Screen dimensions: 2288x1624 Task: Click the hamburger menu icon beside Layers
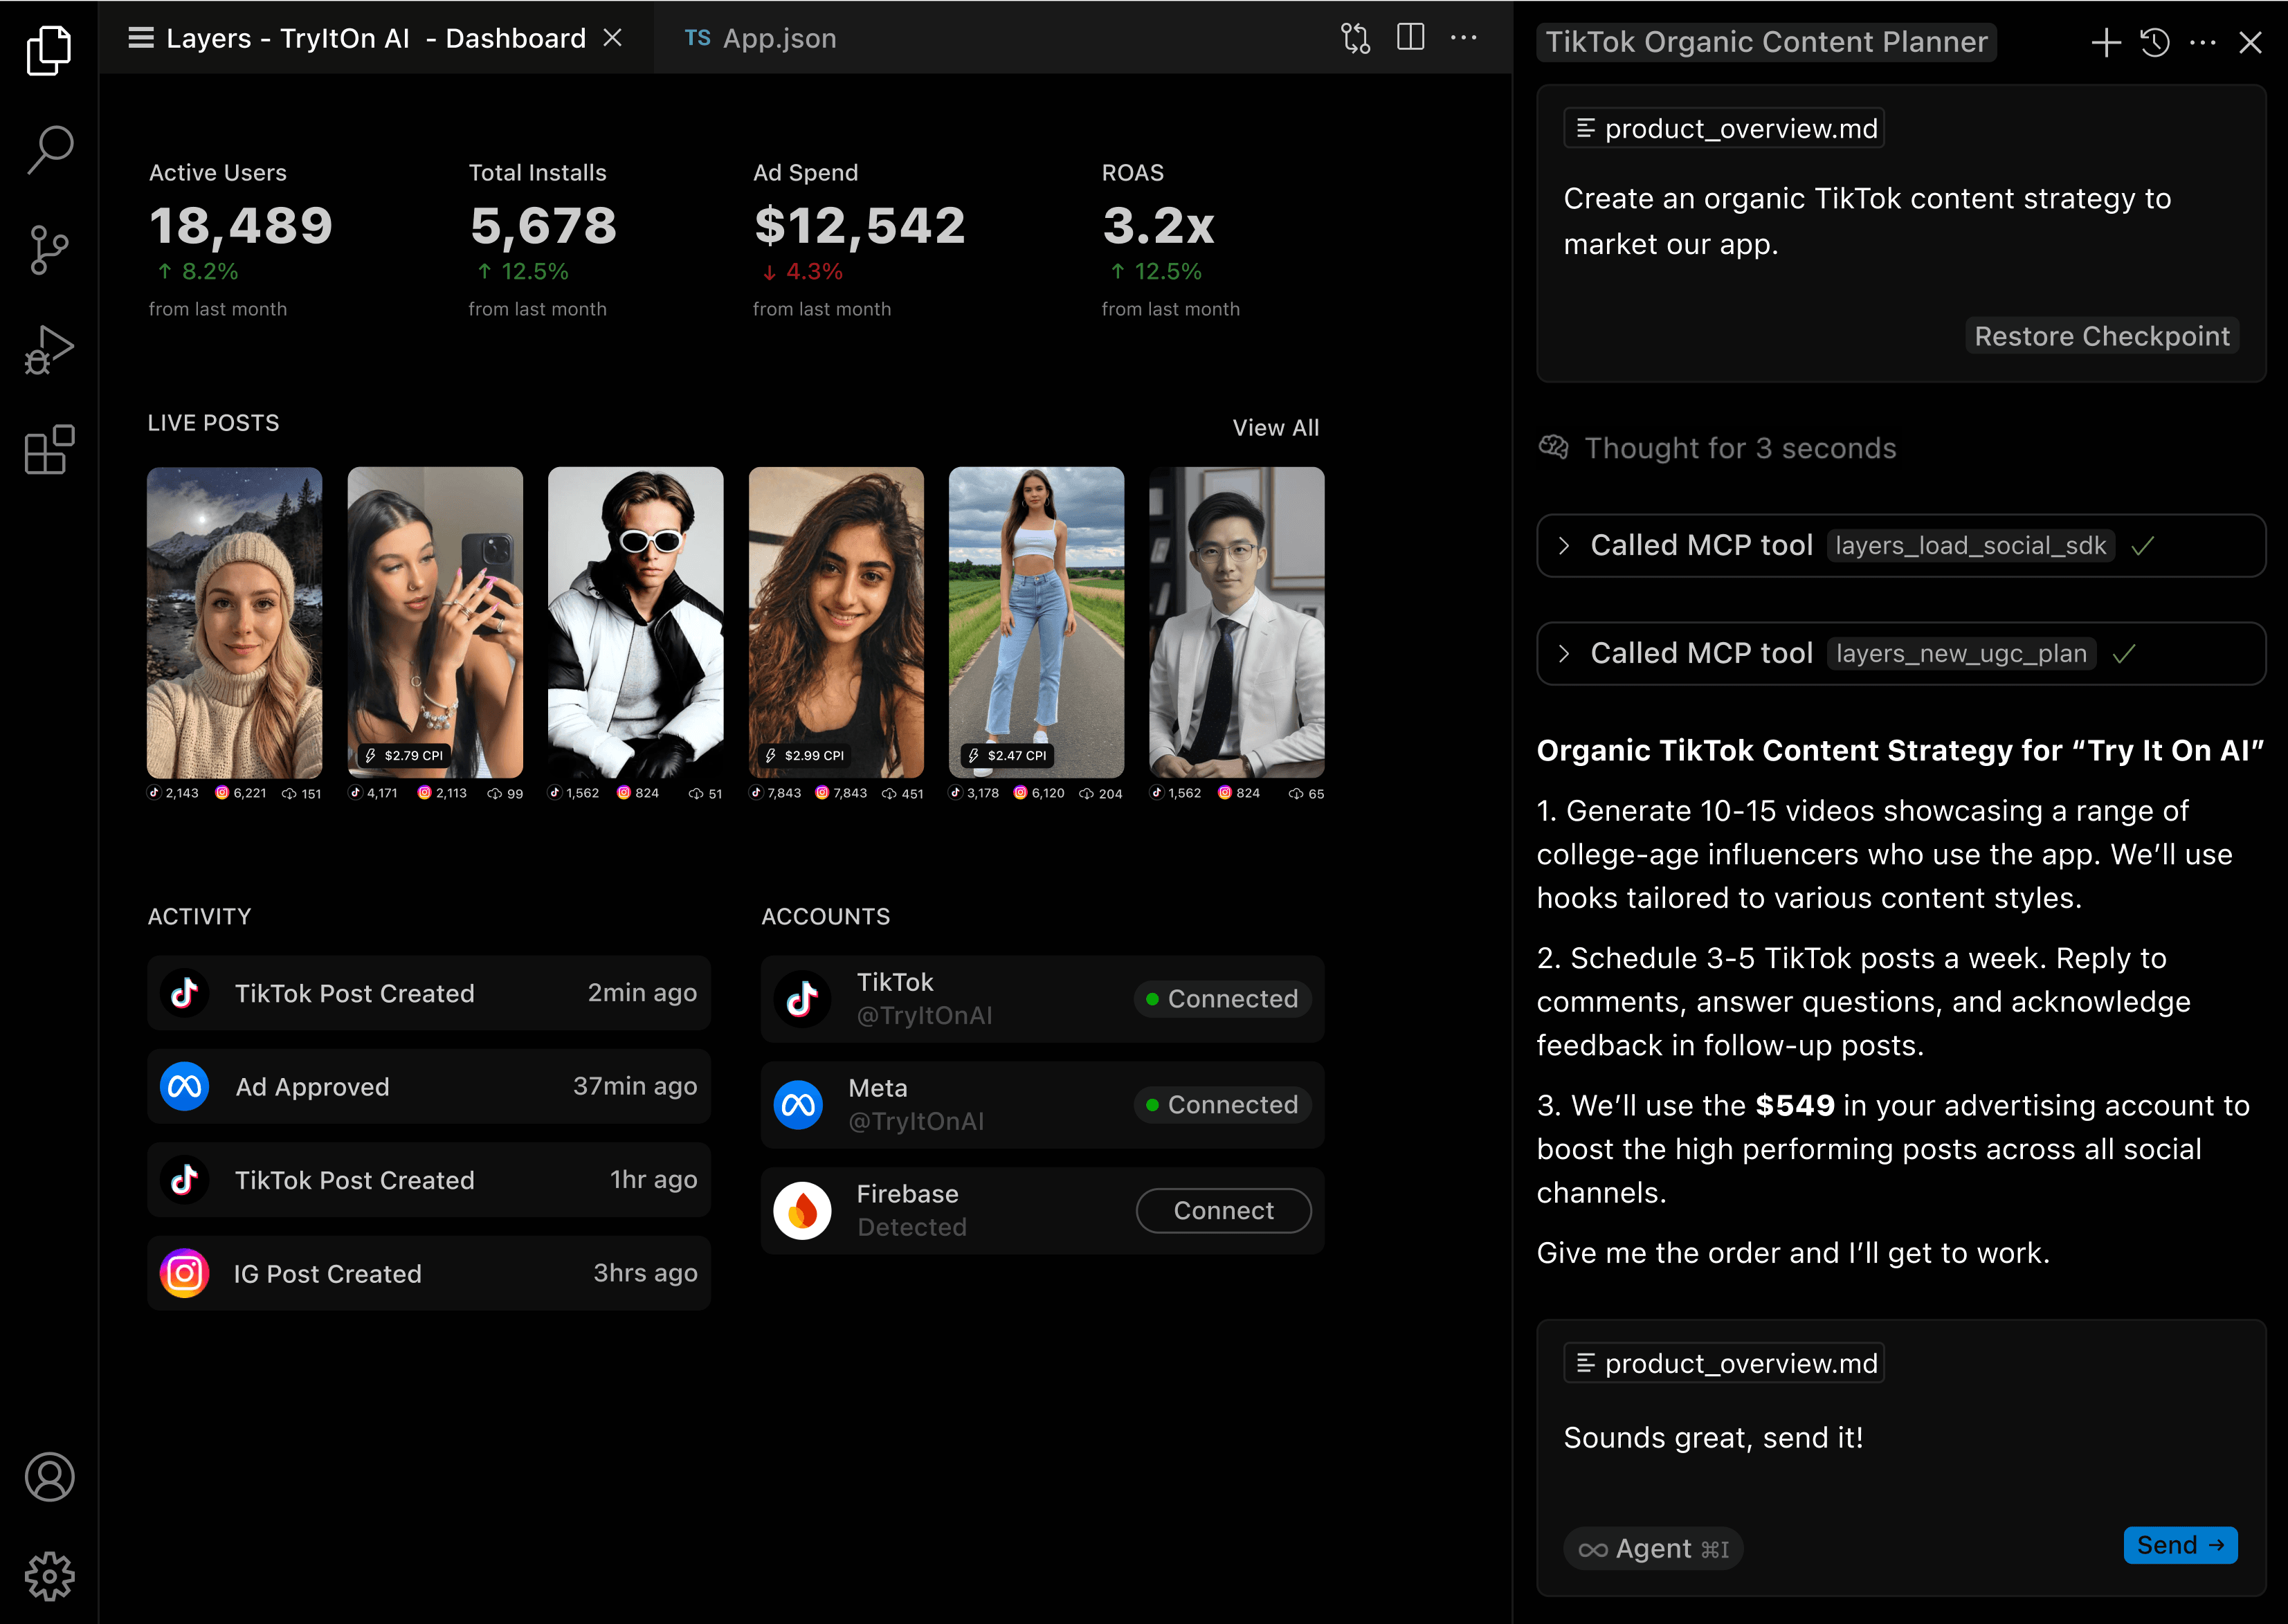[x=141, y=38]
